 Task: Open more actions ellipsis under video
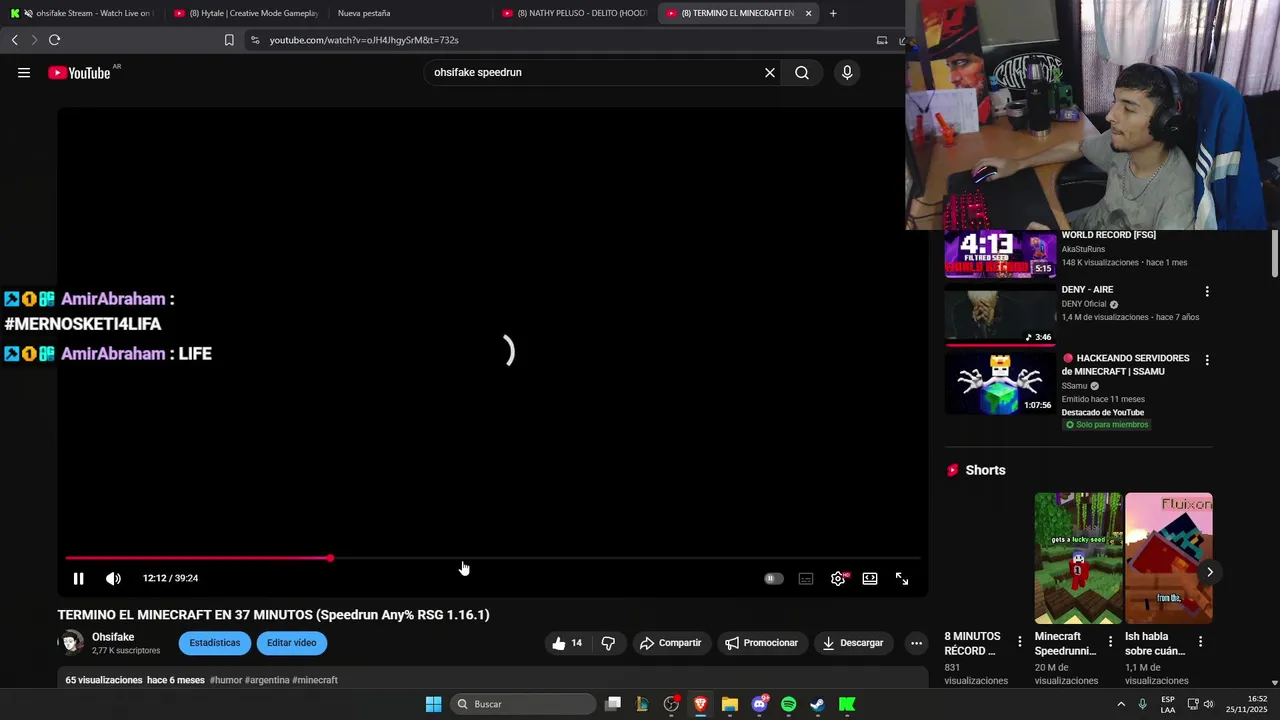(x=916, y=643)
